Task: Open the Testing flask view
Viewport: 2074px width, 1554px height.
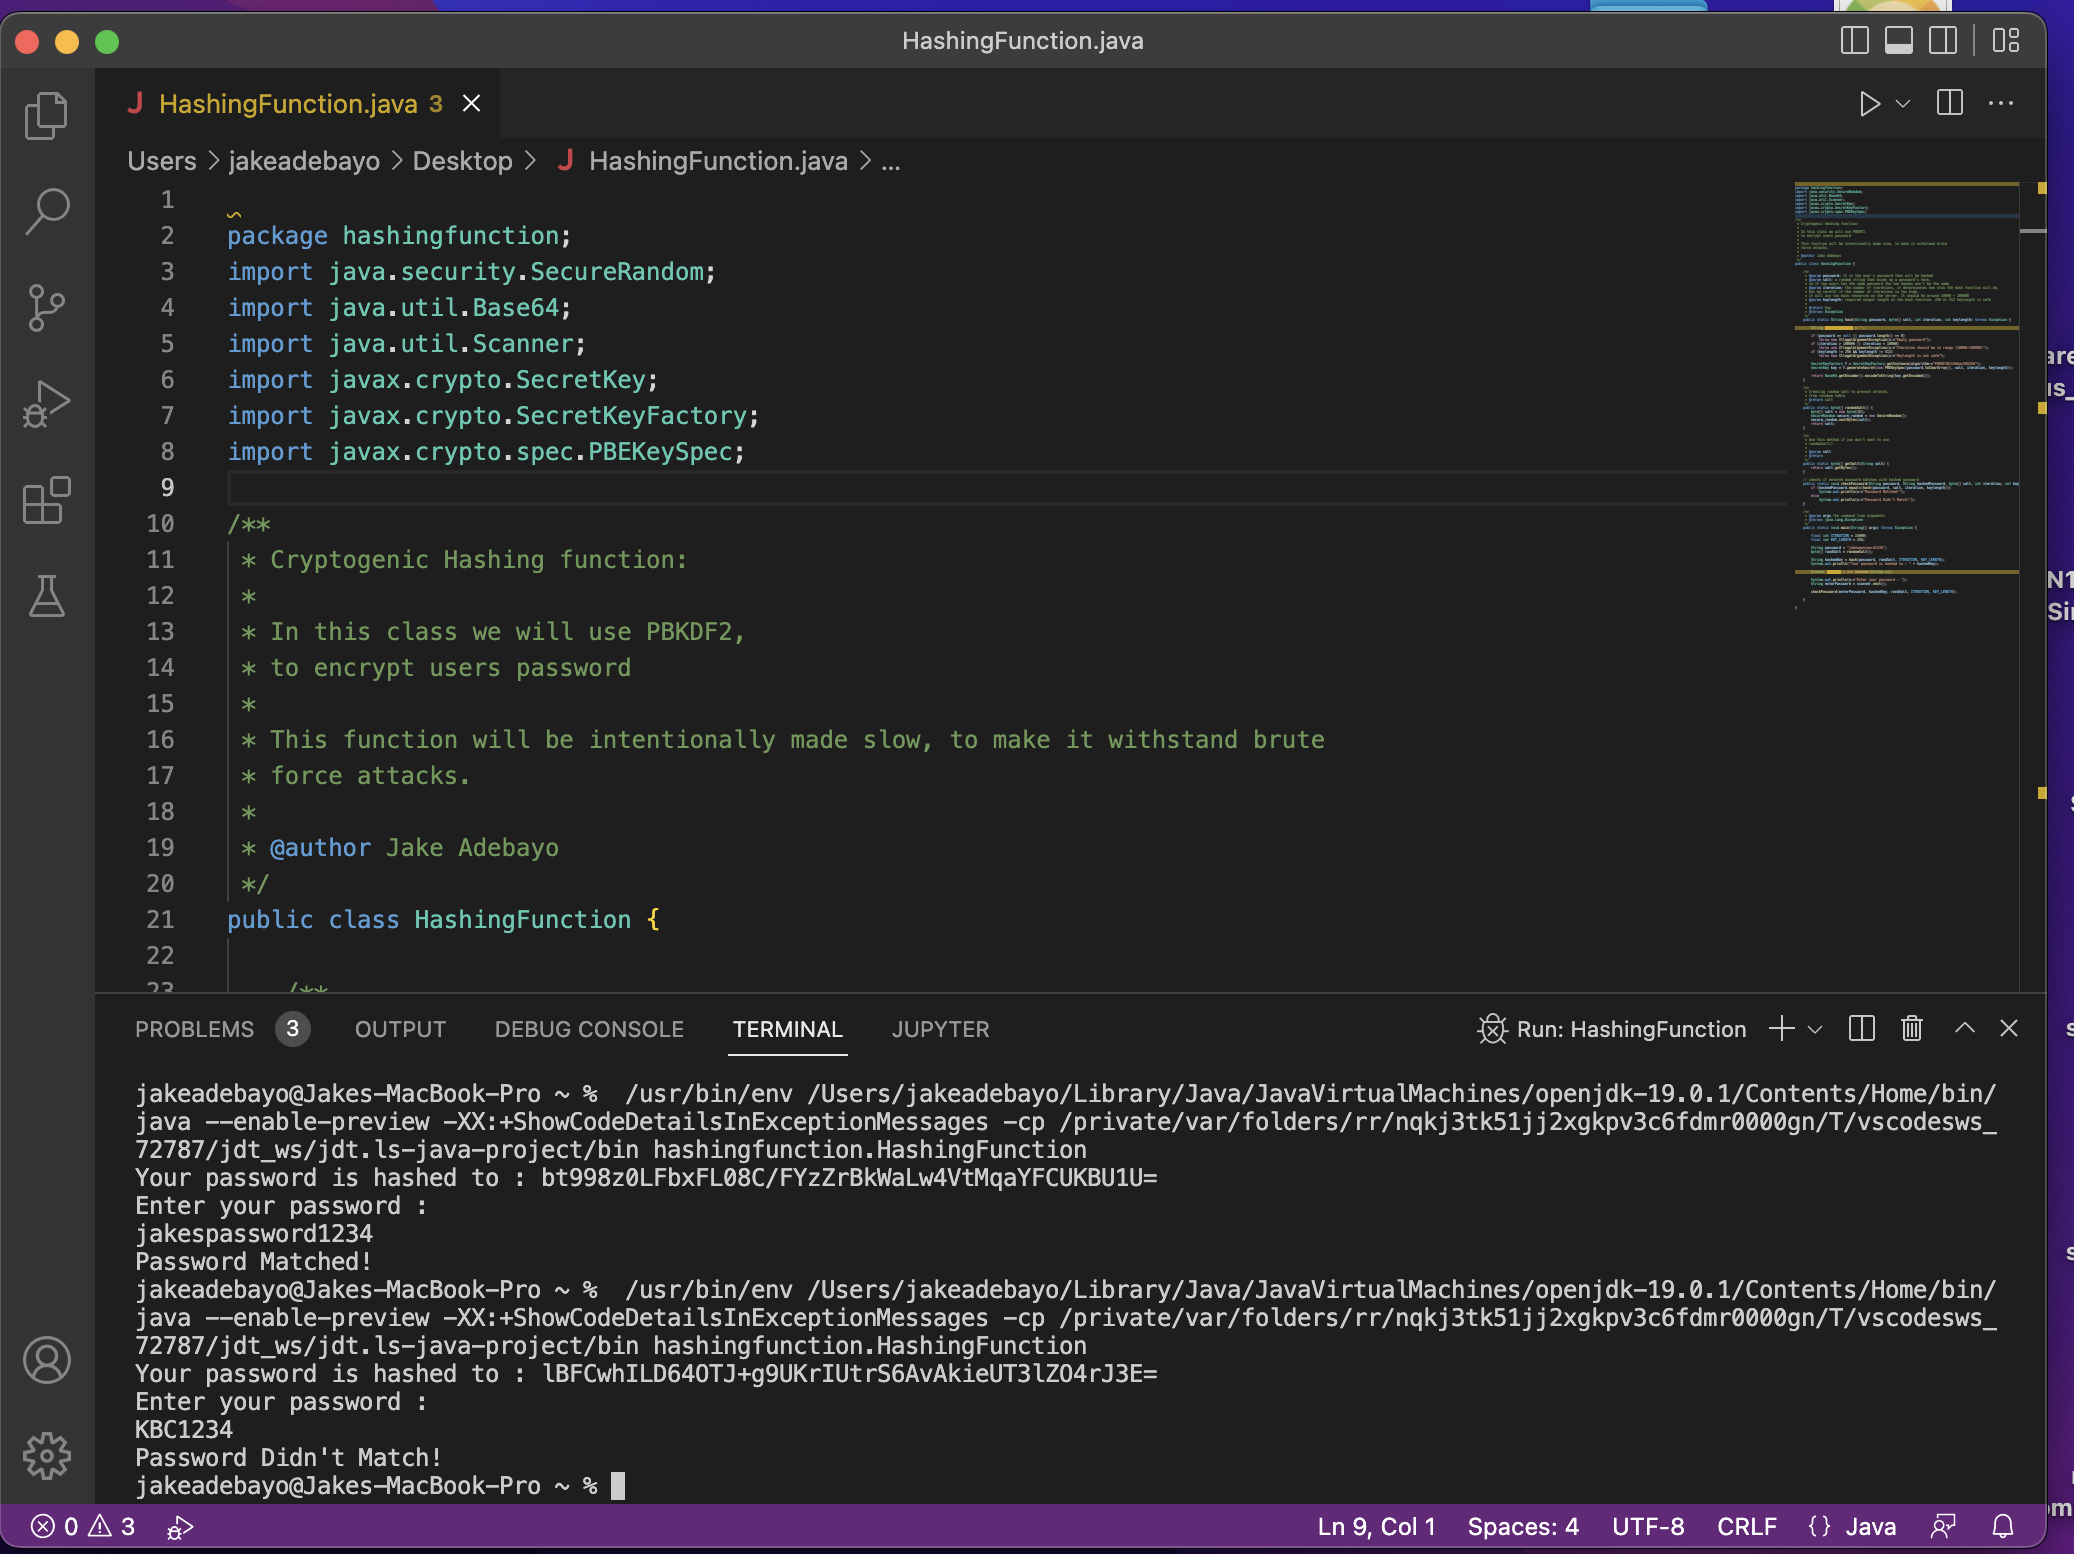Action: coord(47,596)
